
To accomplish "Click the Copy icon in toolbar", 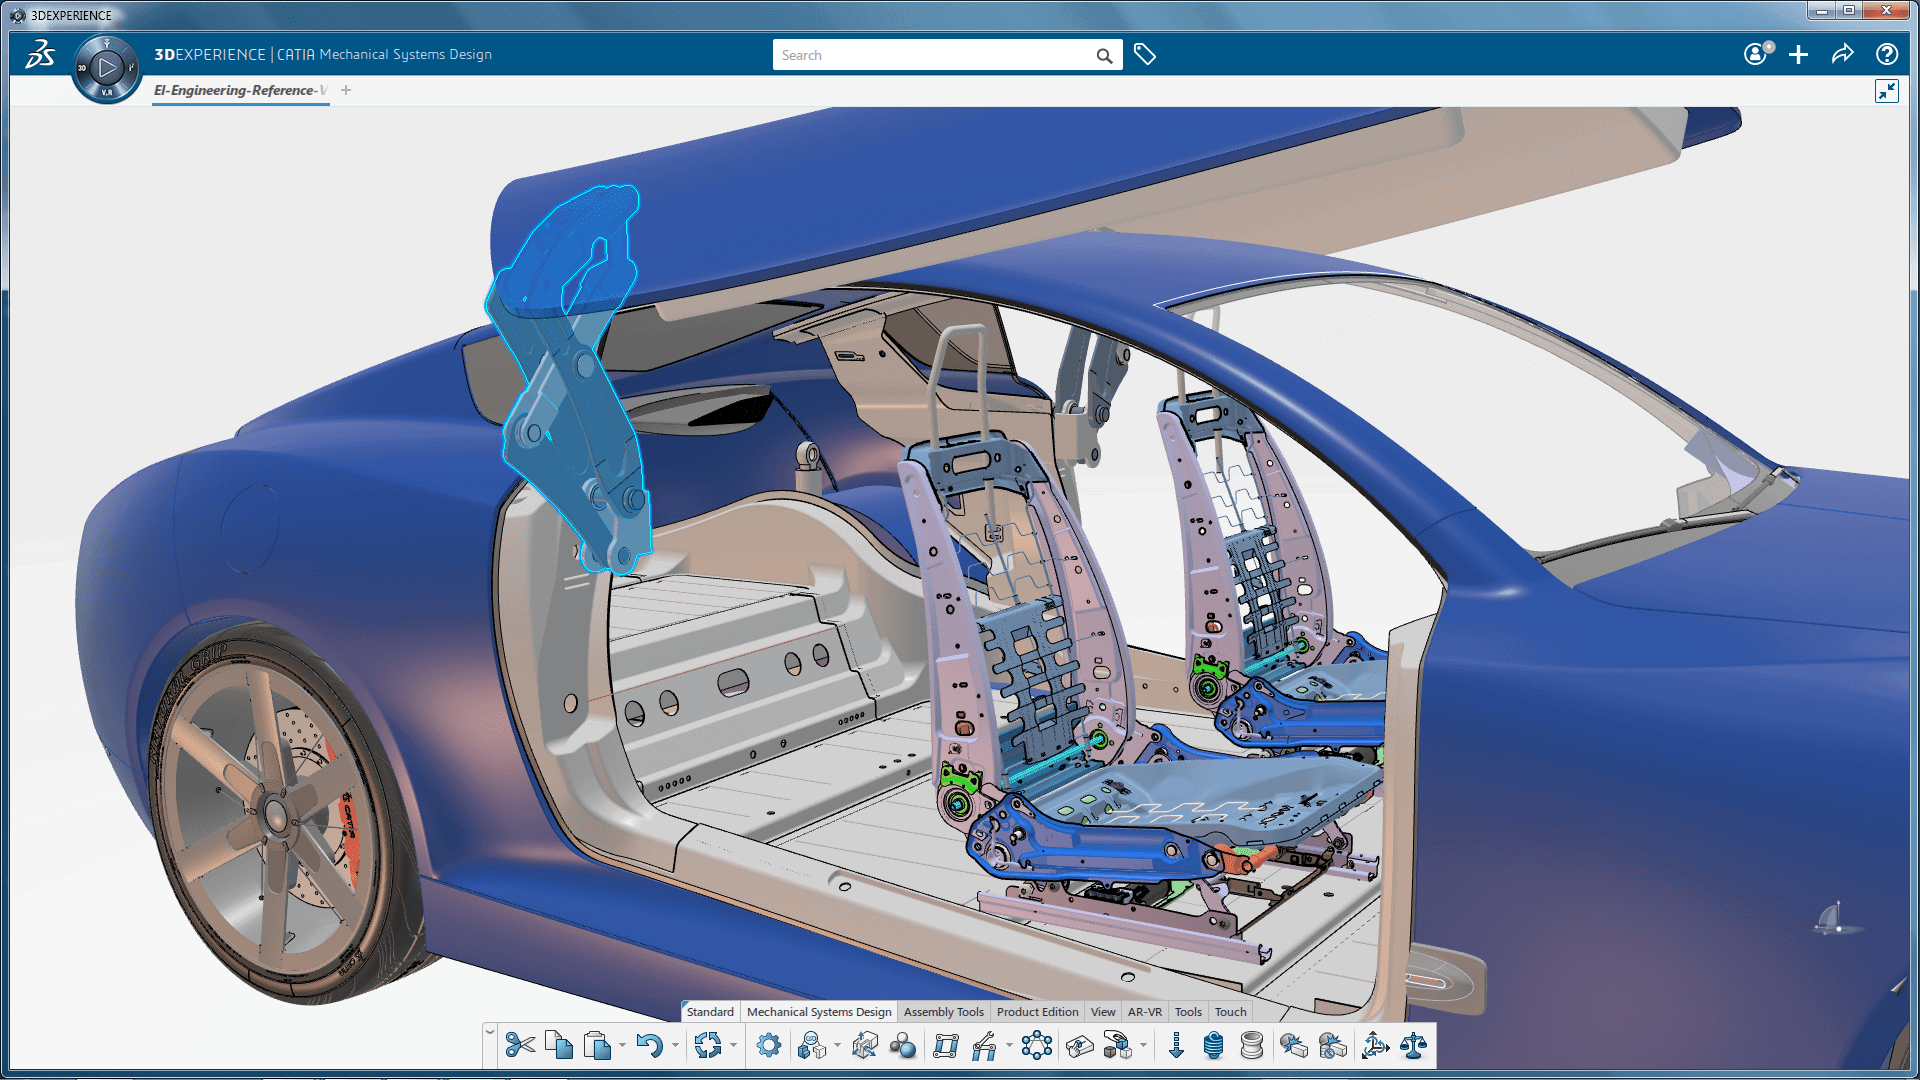I will pyautogui.click(x=559, y=1046).
